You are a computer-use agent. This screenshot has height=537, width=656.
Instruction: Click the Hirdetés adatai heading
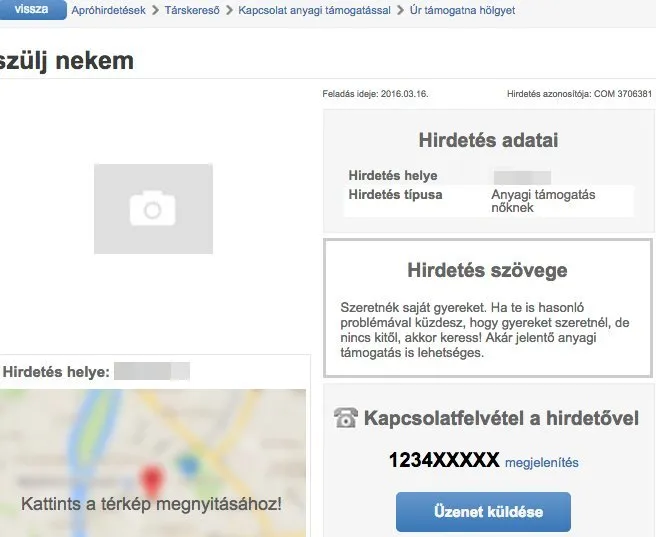point(488,140)
